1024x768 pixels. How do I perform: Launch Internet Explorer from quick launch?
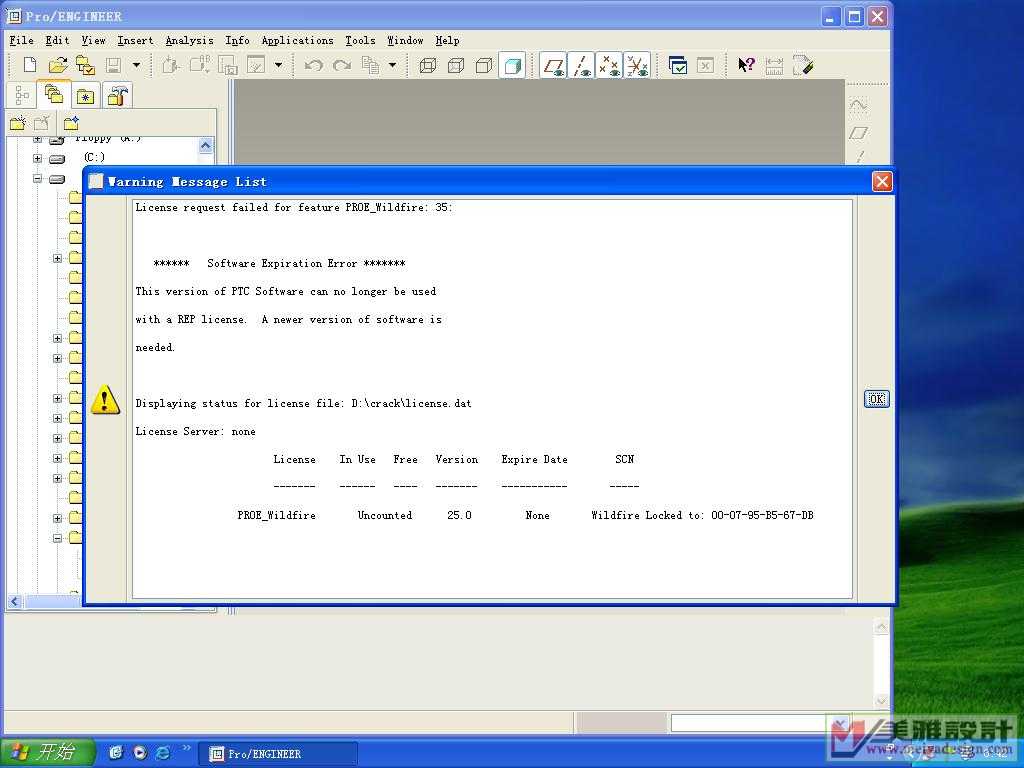coord(163,752)
